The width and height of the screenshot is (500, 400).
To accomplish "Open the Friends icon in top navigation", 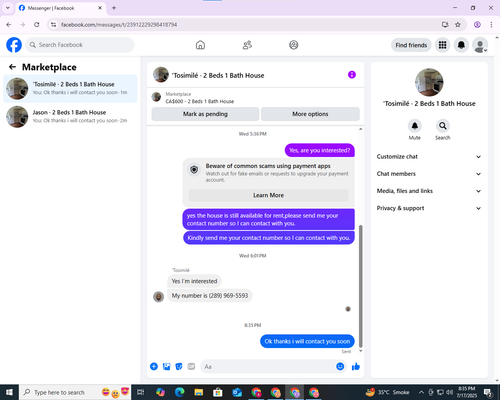I will point(247,45).
